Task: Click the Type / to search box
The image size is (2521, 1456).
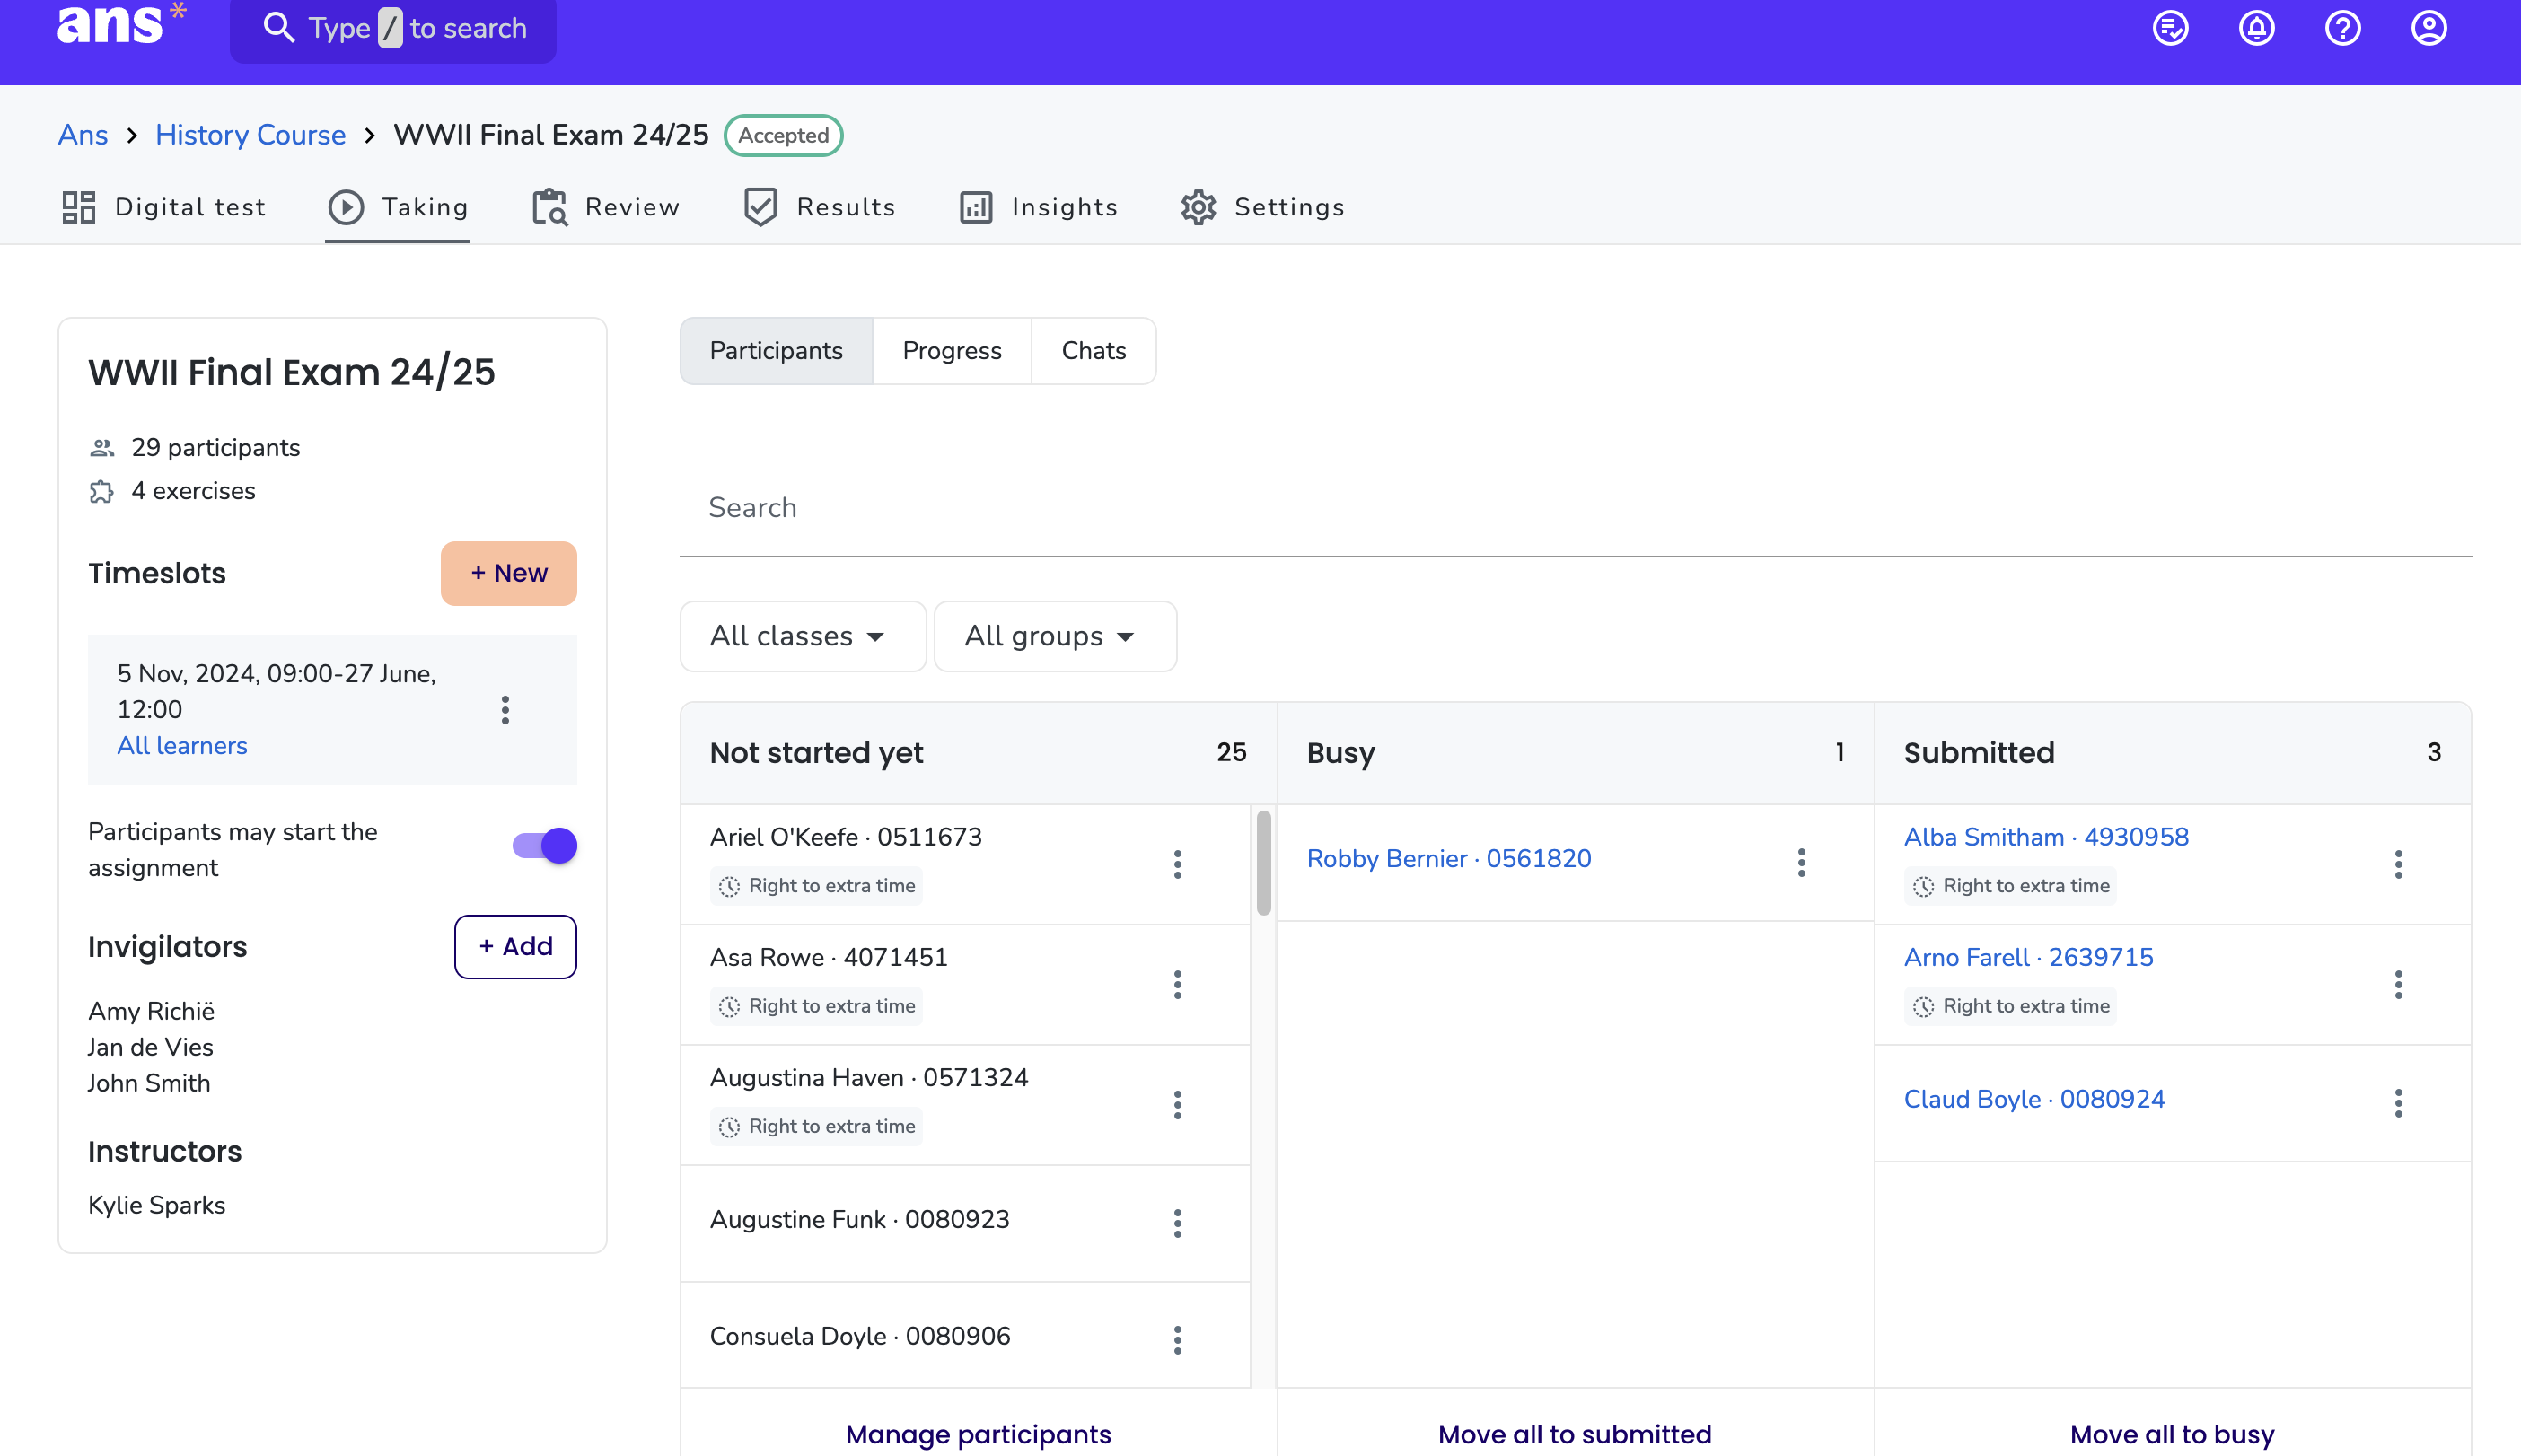Action: click(393, 28)
